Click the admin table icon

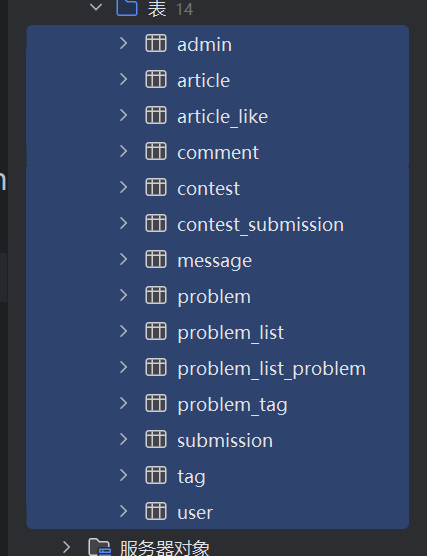[156, 43]
